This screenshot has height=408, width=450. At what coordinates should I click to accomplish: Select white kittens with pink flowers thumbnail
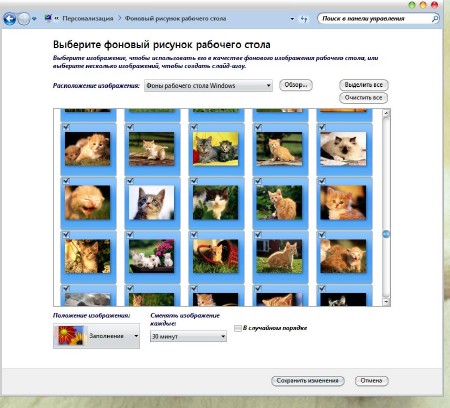pos(151,256)
